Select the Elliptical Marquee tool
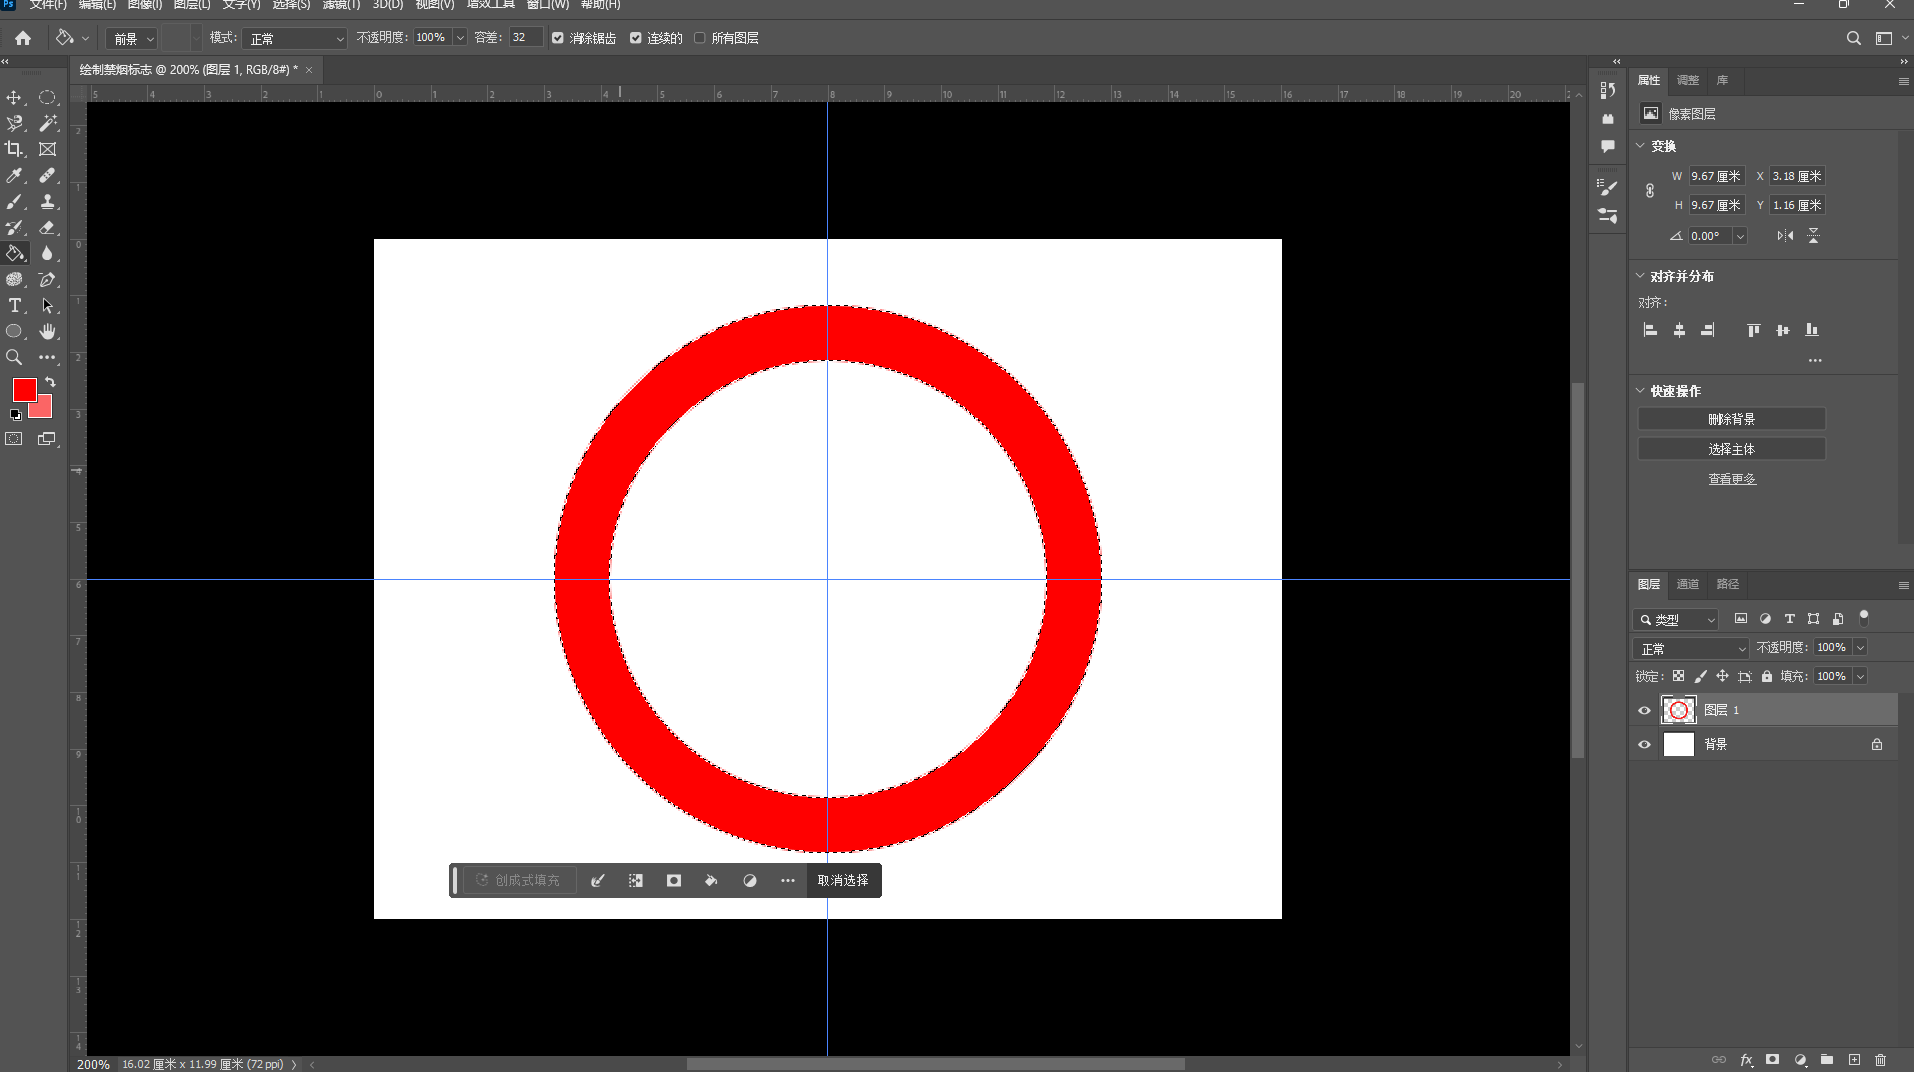This screenshot has width=1914, height=1072. pyautogui.click(x=47, y=97)
